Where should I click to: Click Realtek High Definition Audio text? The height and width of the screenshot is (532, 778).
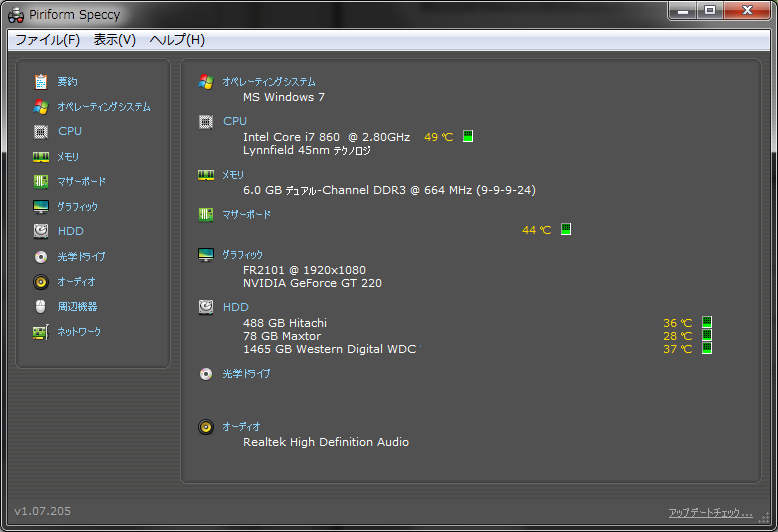click(x=325, y=442)
